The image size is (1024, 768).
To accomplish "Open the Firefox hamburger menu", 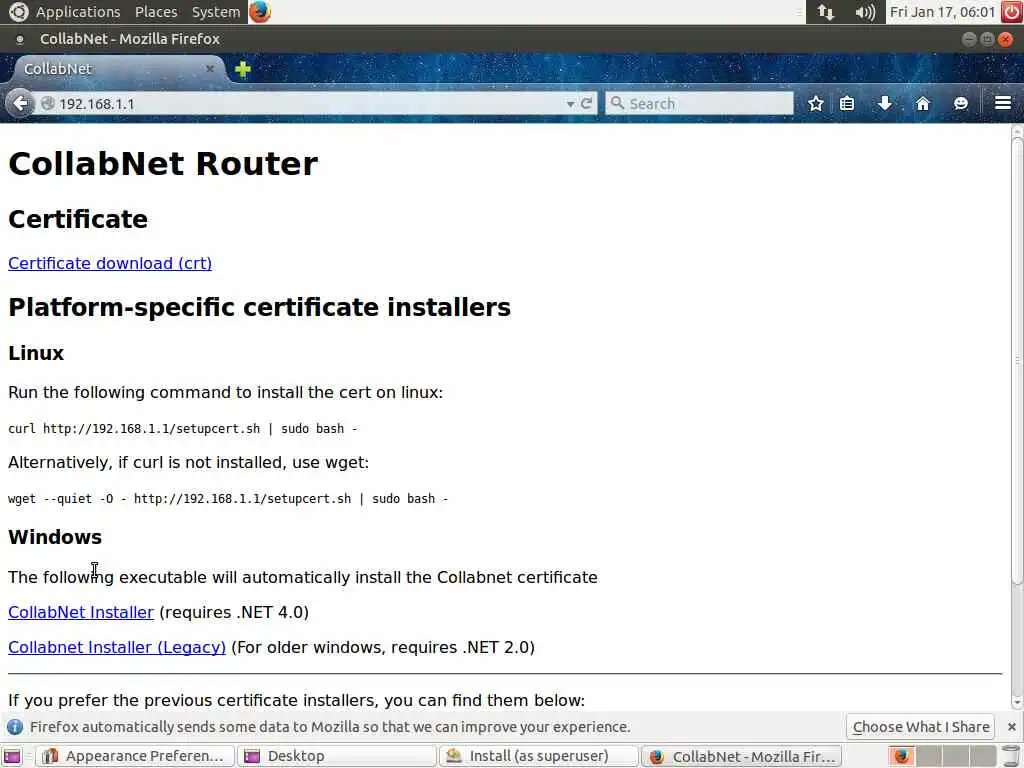I will [x=1003, y=103].
